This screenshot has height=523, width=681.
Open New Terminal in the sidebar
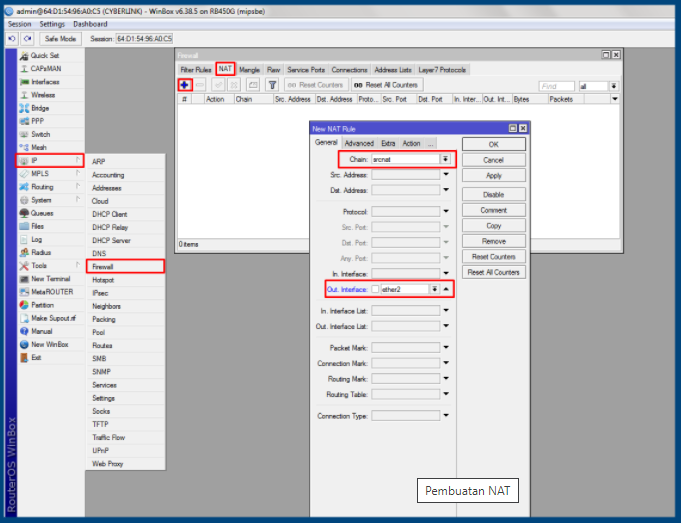(50, 279)
